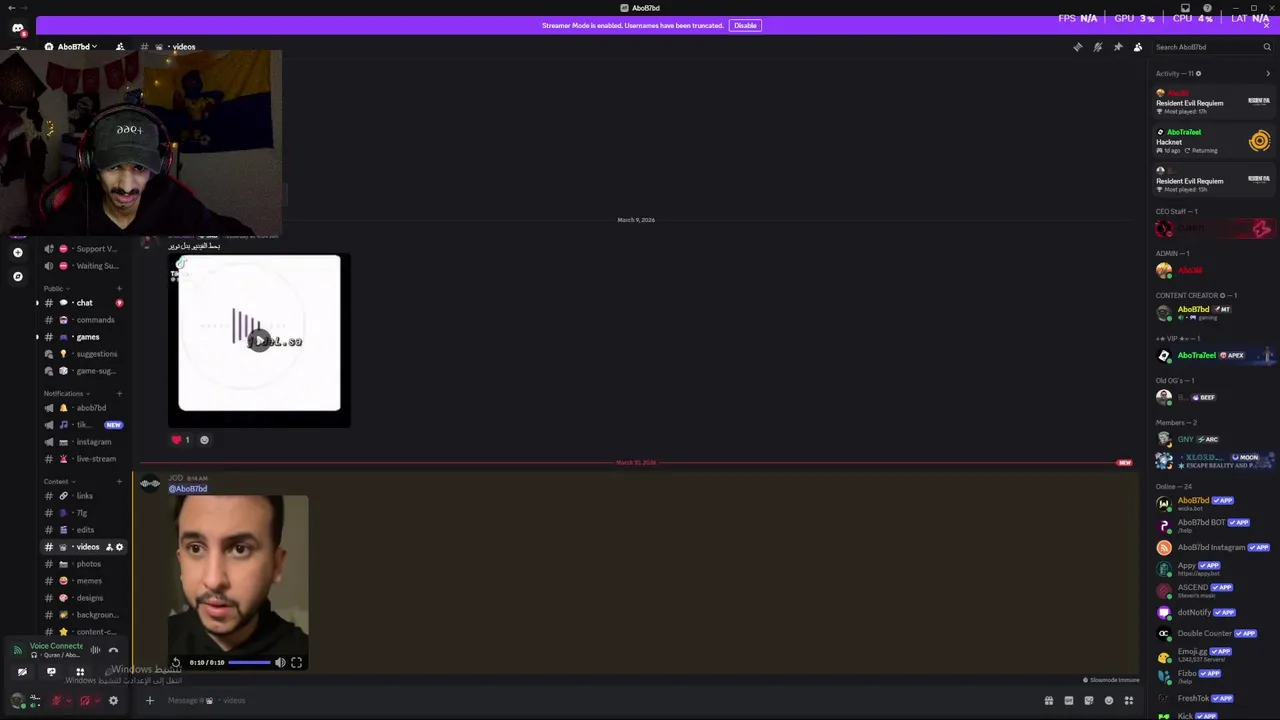Create invite icon on videos channel
1280x720 pixels.
coord(109,547)
